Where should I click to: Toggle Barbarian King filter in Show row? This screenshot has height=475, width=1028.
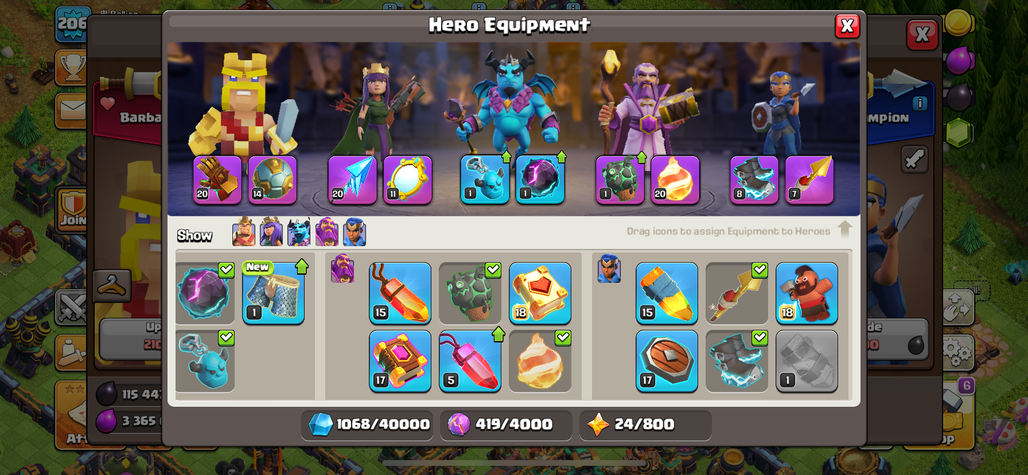tap(243, 232)
